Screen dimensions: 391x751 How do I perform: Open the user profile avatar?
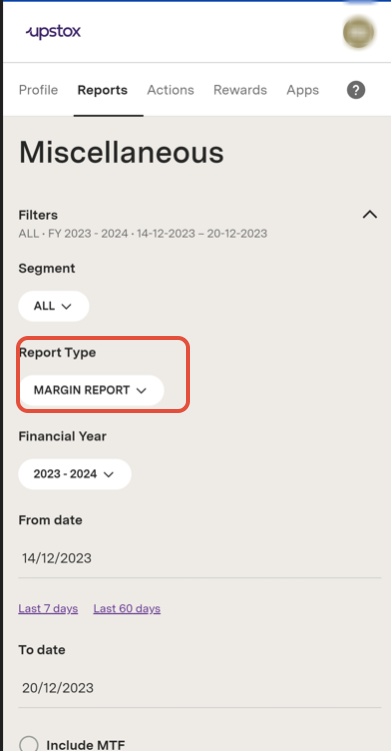click(358, 32)
